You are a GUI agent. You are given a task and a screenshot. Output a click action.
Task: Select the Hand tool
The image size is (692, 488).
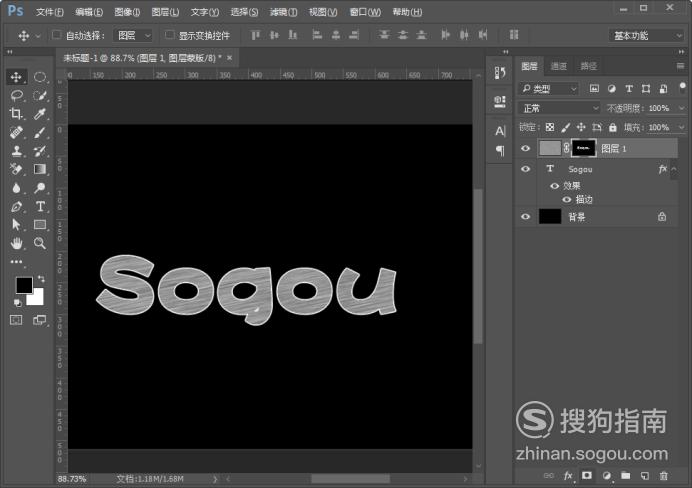16,243
